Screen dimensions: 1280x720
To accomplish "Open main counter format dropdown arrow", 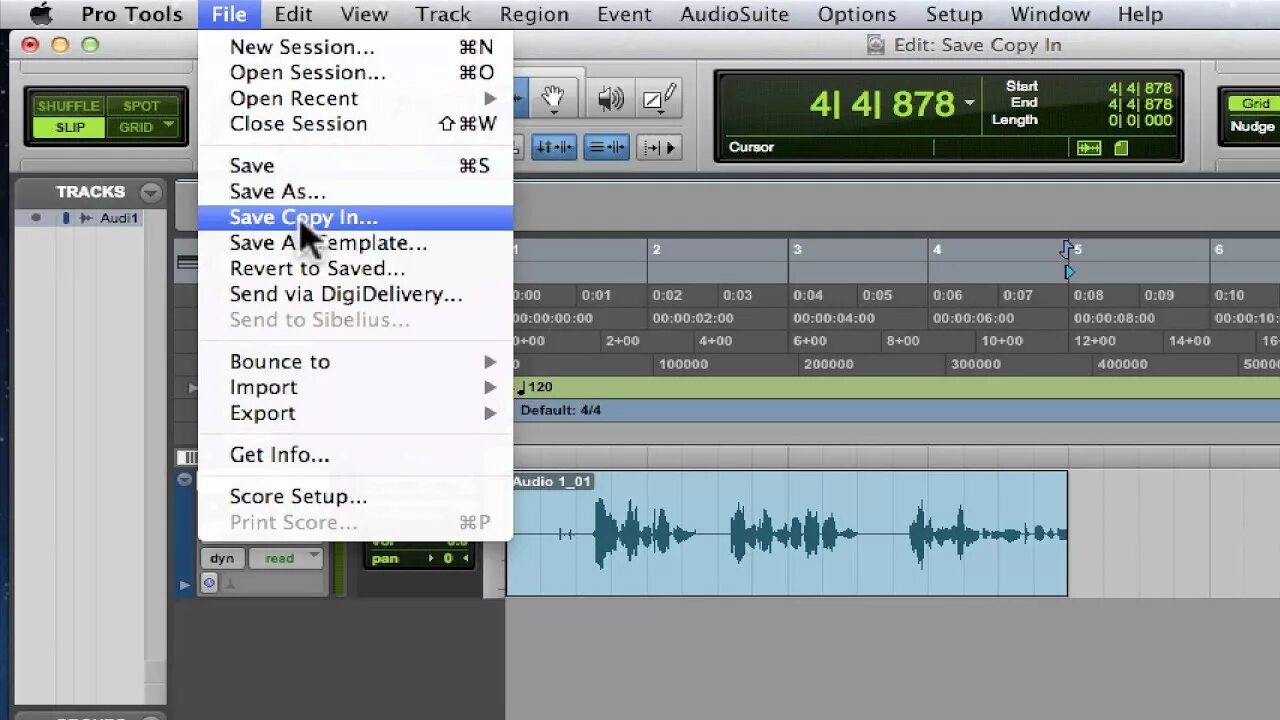I will point(969,104).
